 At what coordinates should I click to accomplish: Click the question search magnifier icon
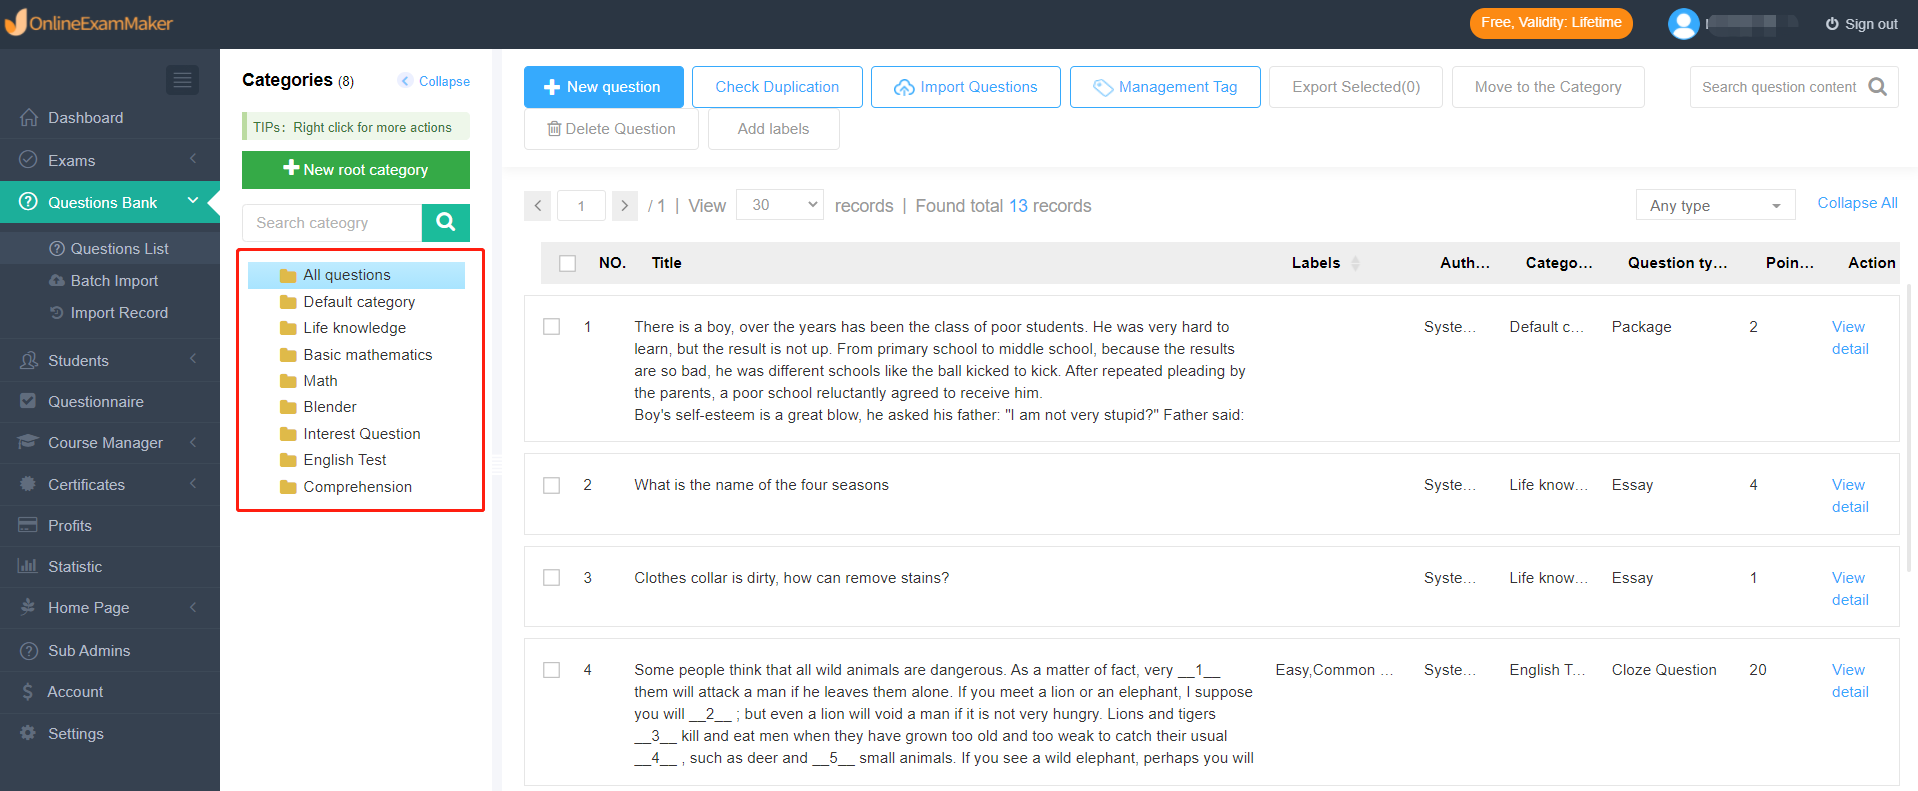1877,87
